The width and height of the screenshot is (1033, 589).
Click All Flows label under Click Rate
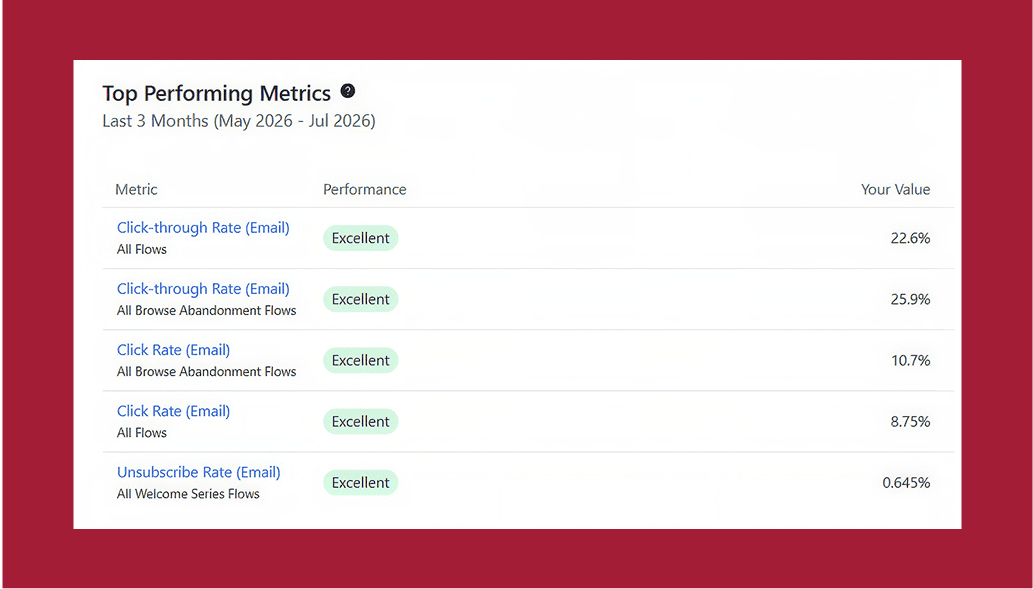[142, 433]
